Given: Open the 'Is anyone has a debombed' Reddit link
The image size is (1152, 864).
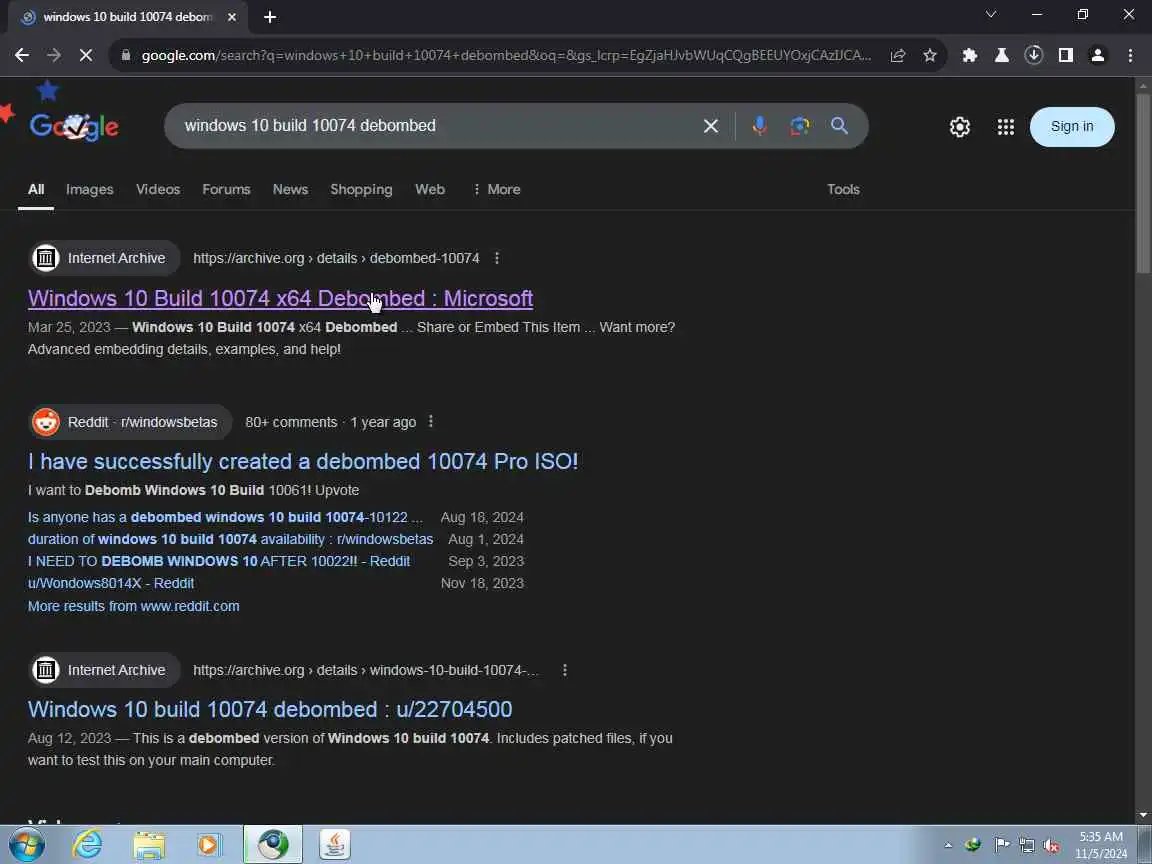Looking at the screenshot, I should click(x=226, y=517).
